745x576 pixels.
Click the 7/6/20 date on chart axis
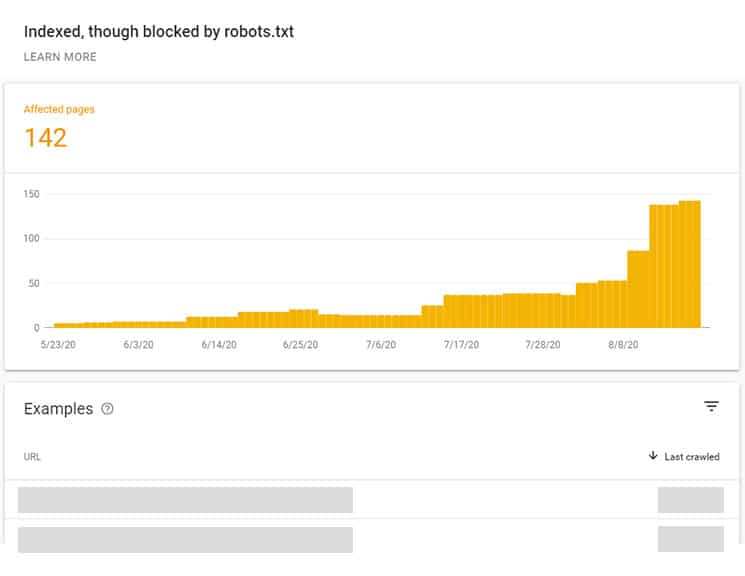pyautogui.click(x=381, y=344)
